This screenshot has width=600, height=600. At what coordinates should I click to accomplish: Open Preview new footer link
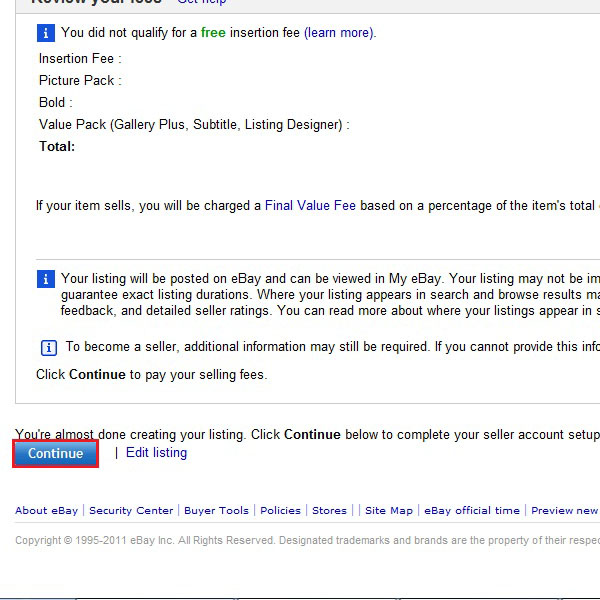tap(565, 510)
